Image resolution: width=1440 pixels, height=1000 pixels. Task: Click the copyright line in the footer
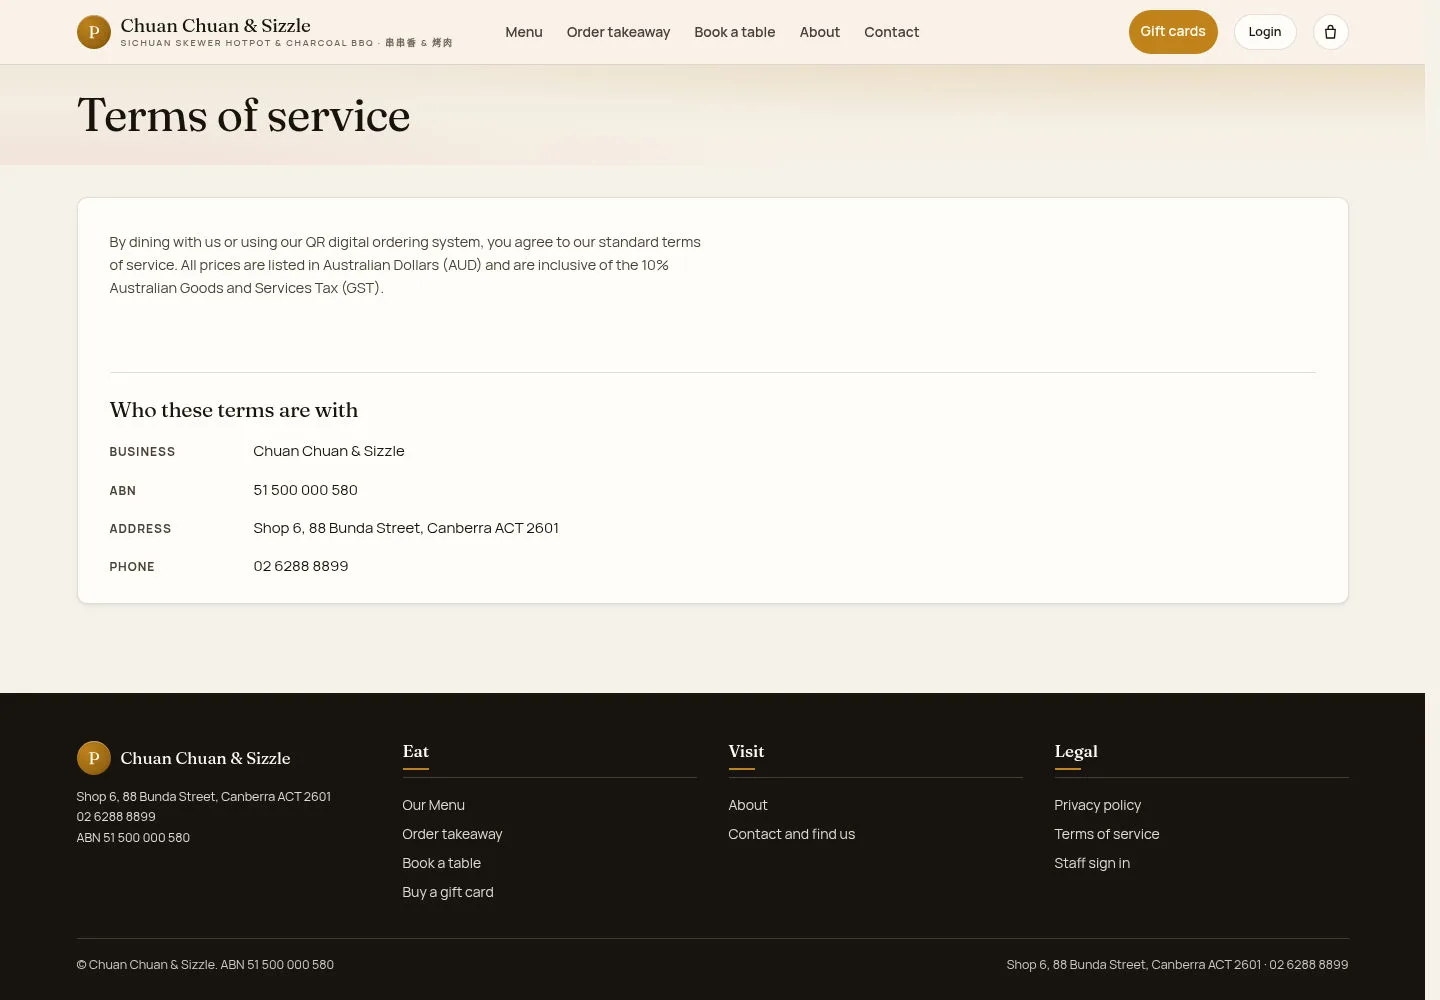(x=205, y=965)
